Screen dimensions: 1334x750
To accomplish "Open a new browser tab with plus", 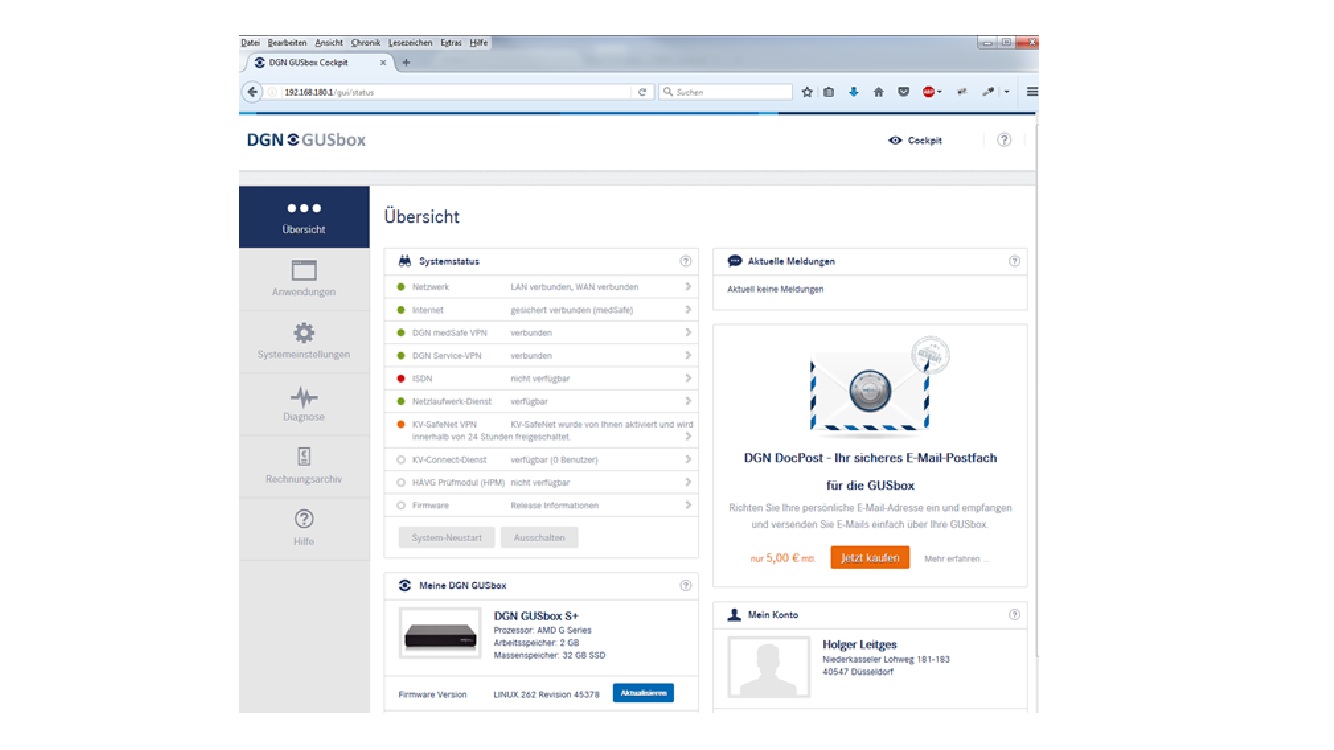I will pos(406,62).
